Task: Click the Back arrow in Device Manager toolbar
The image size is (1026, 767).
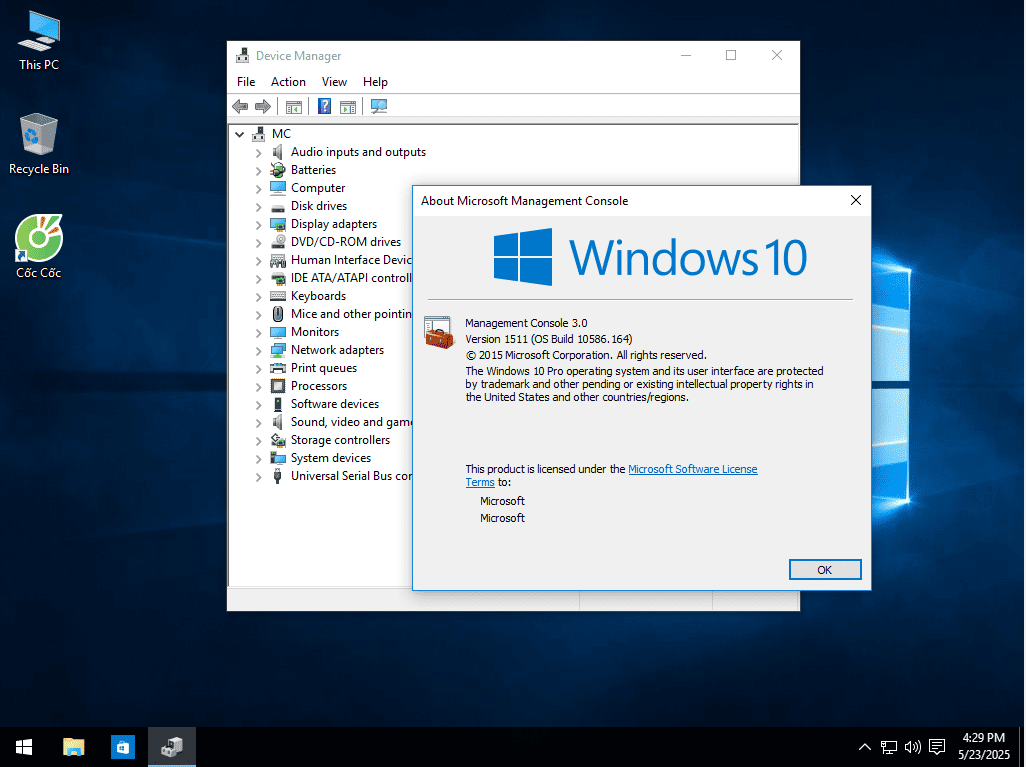Action: point(240,106)
